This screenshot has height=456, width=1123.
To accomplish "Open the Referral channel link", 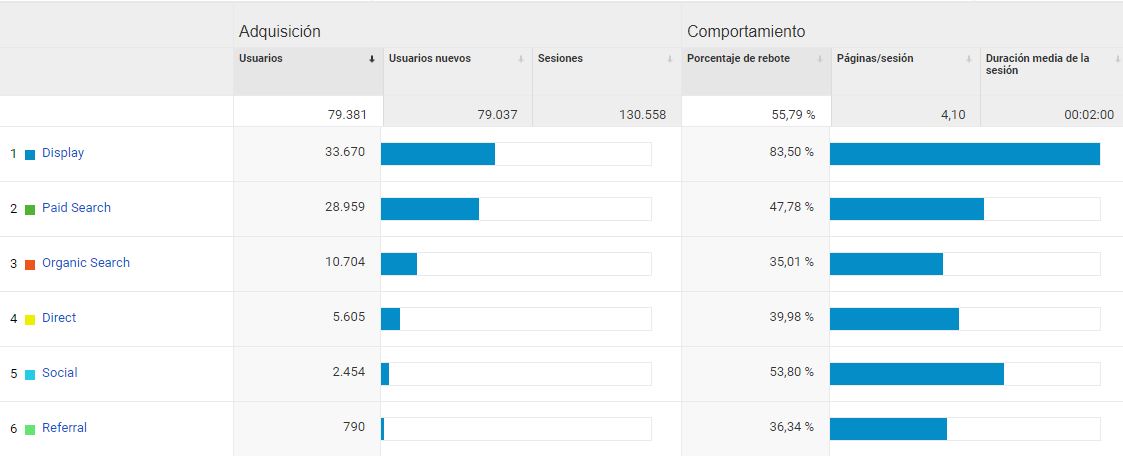I will click(64, 427).
